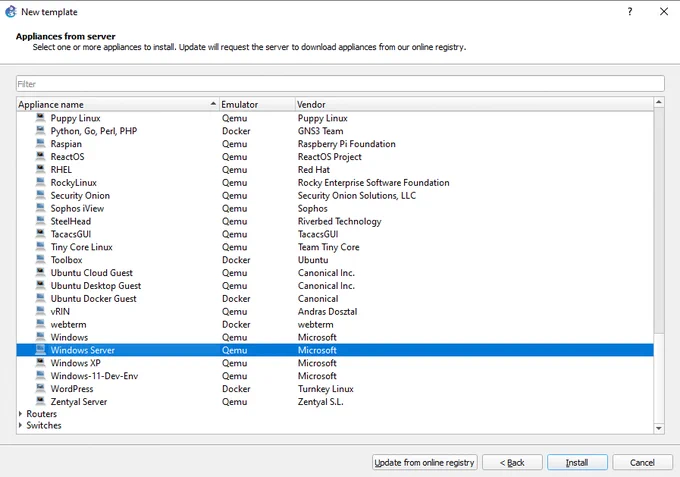
Task: Close the New template window
Action: 664,12
